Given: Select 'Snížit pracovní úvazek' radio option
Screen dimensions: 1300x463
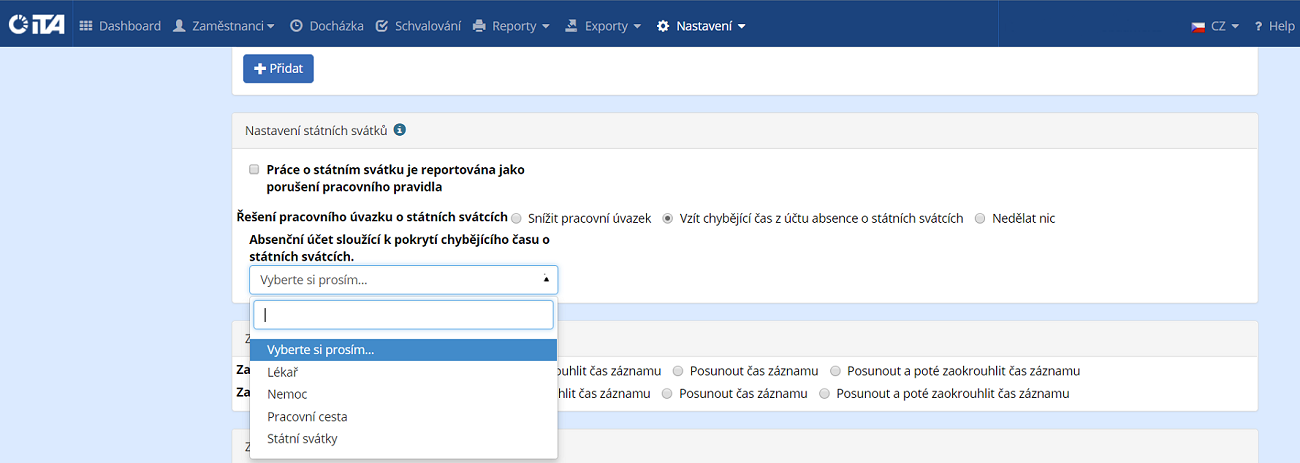Looking at the screenshot, I should tap(517, 218).
